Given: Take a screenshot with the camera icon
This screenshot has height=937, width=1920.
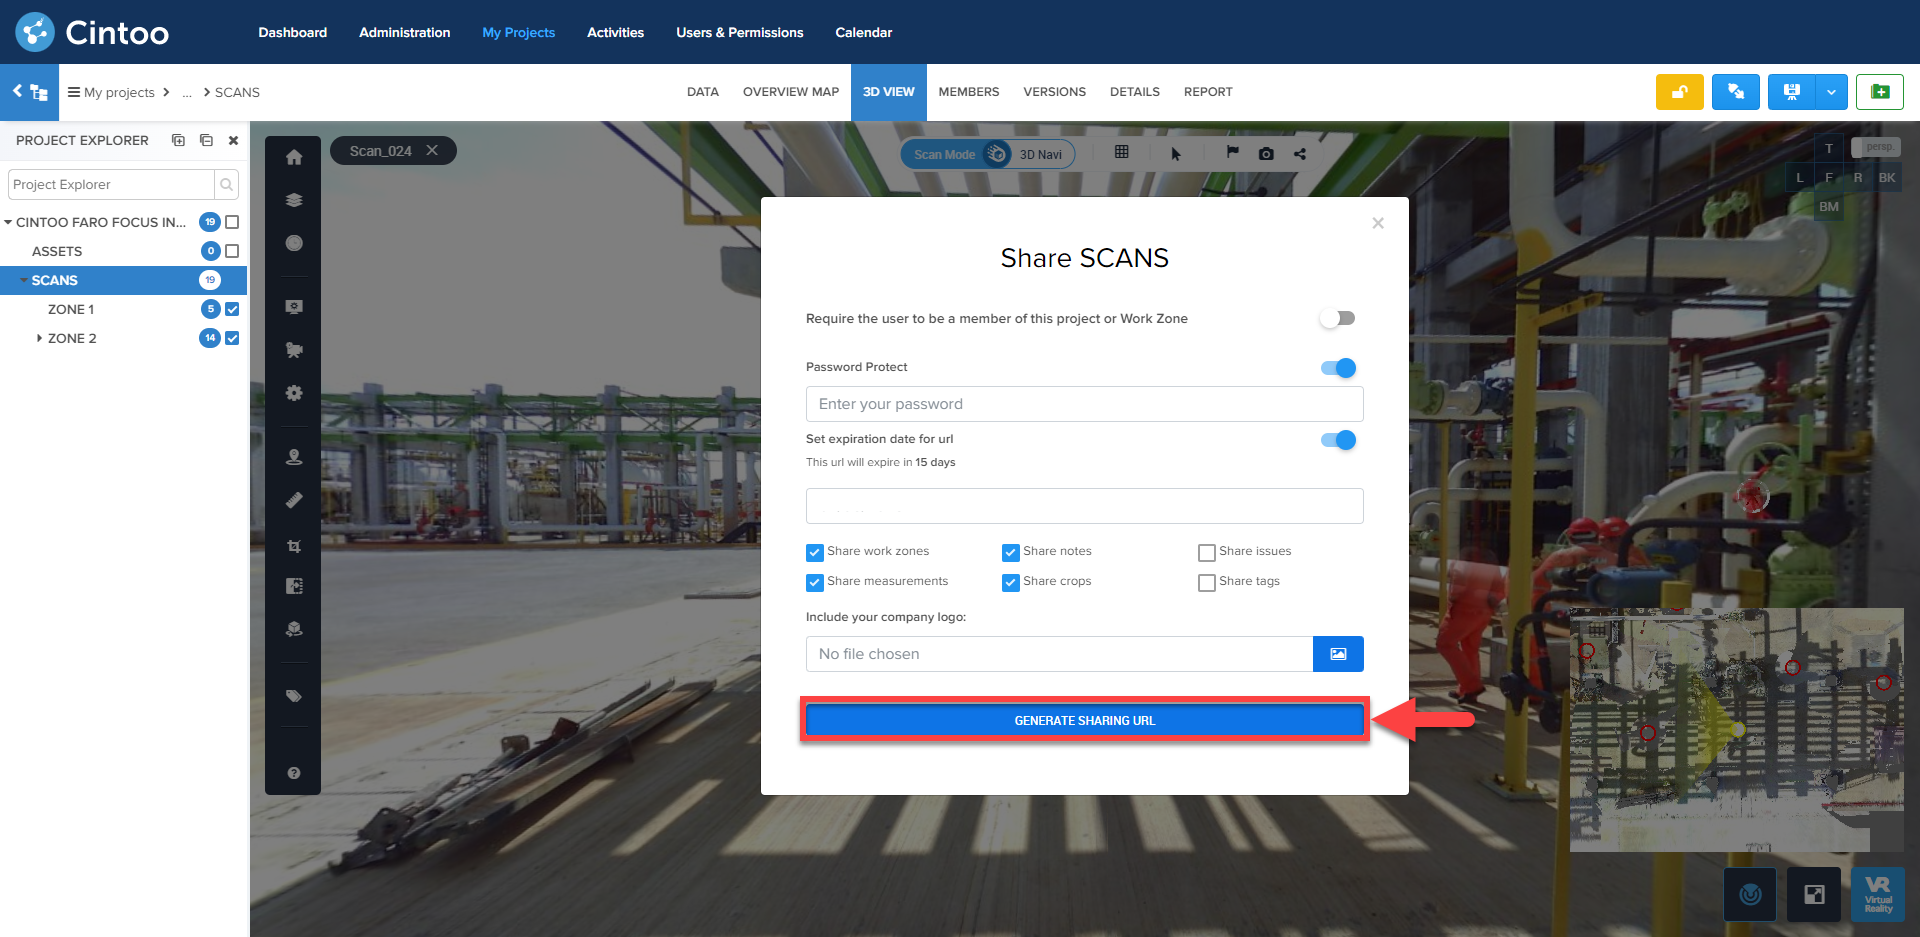Looking at the screenshot, I should 1266,154.
